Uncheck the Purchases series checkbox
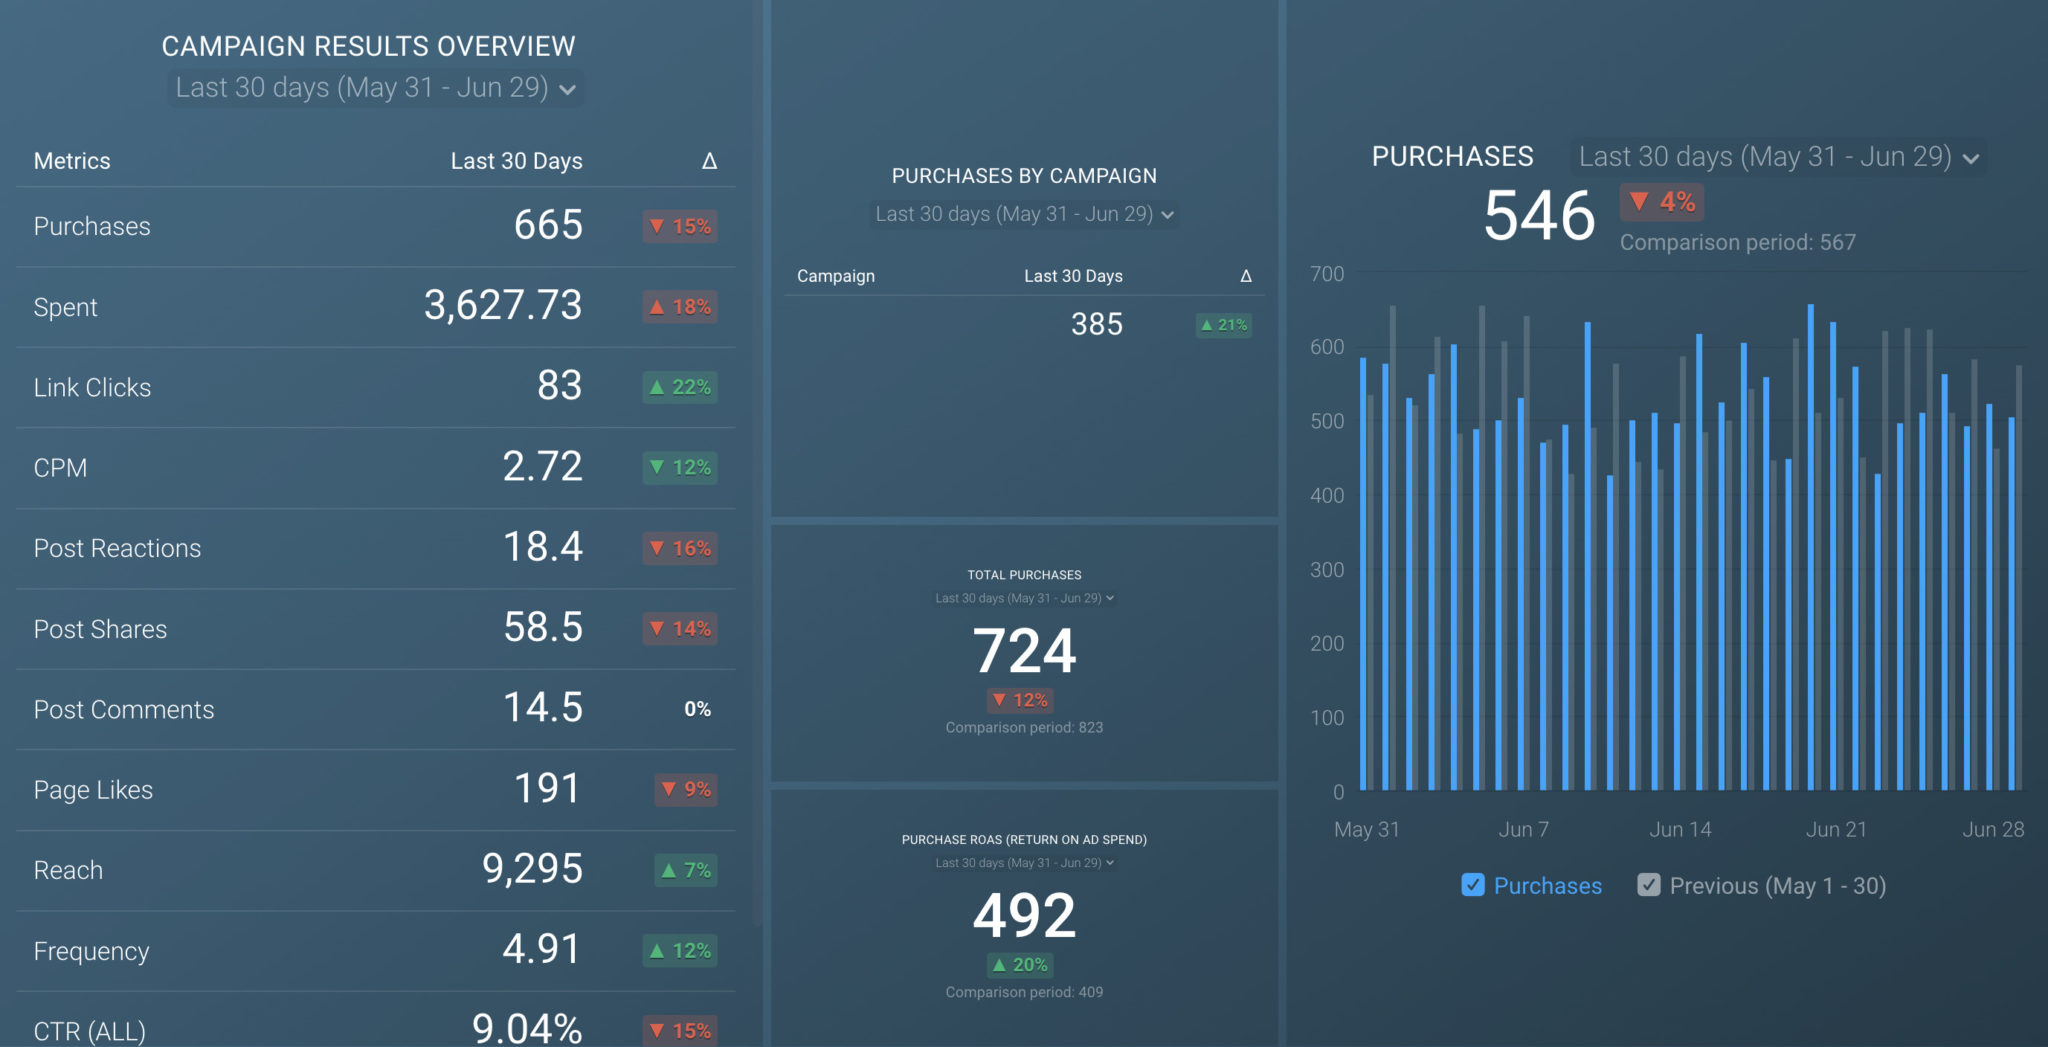2048x1047 pixels. click(1472, 885)
